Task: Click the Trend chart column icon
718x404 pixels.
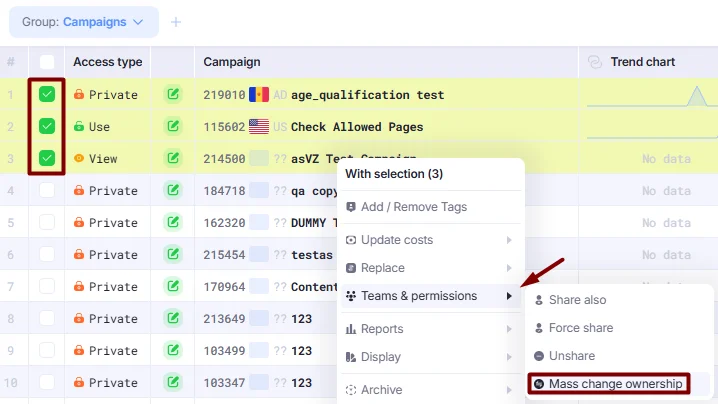Action: pyautogui.click(x=595, y=62)
